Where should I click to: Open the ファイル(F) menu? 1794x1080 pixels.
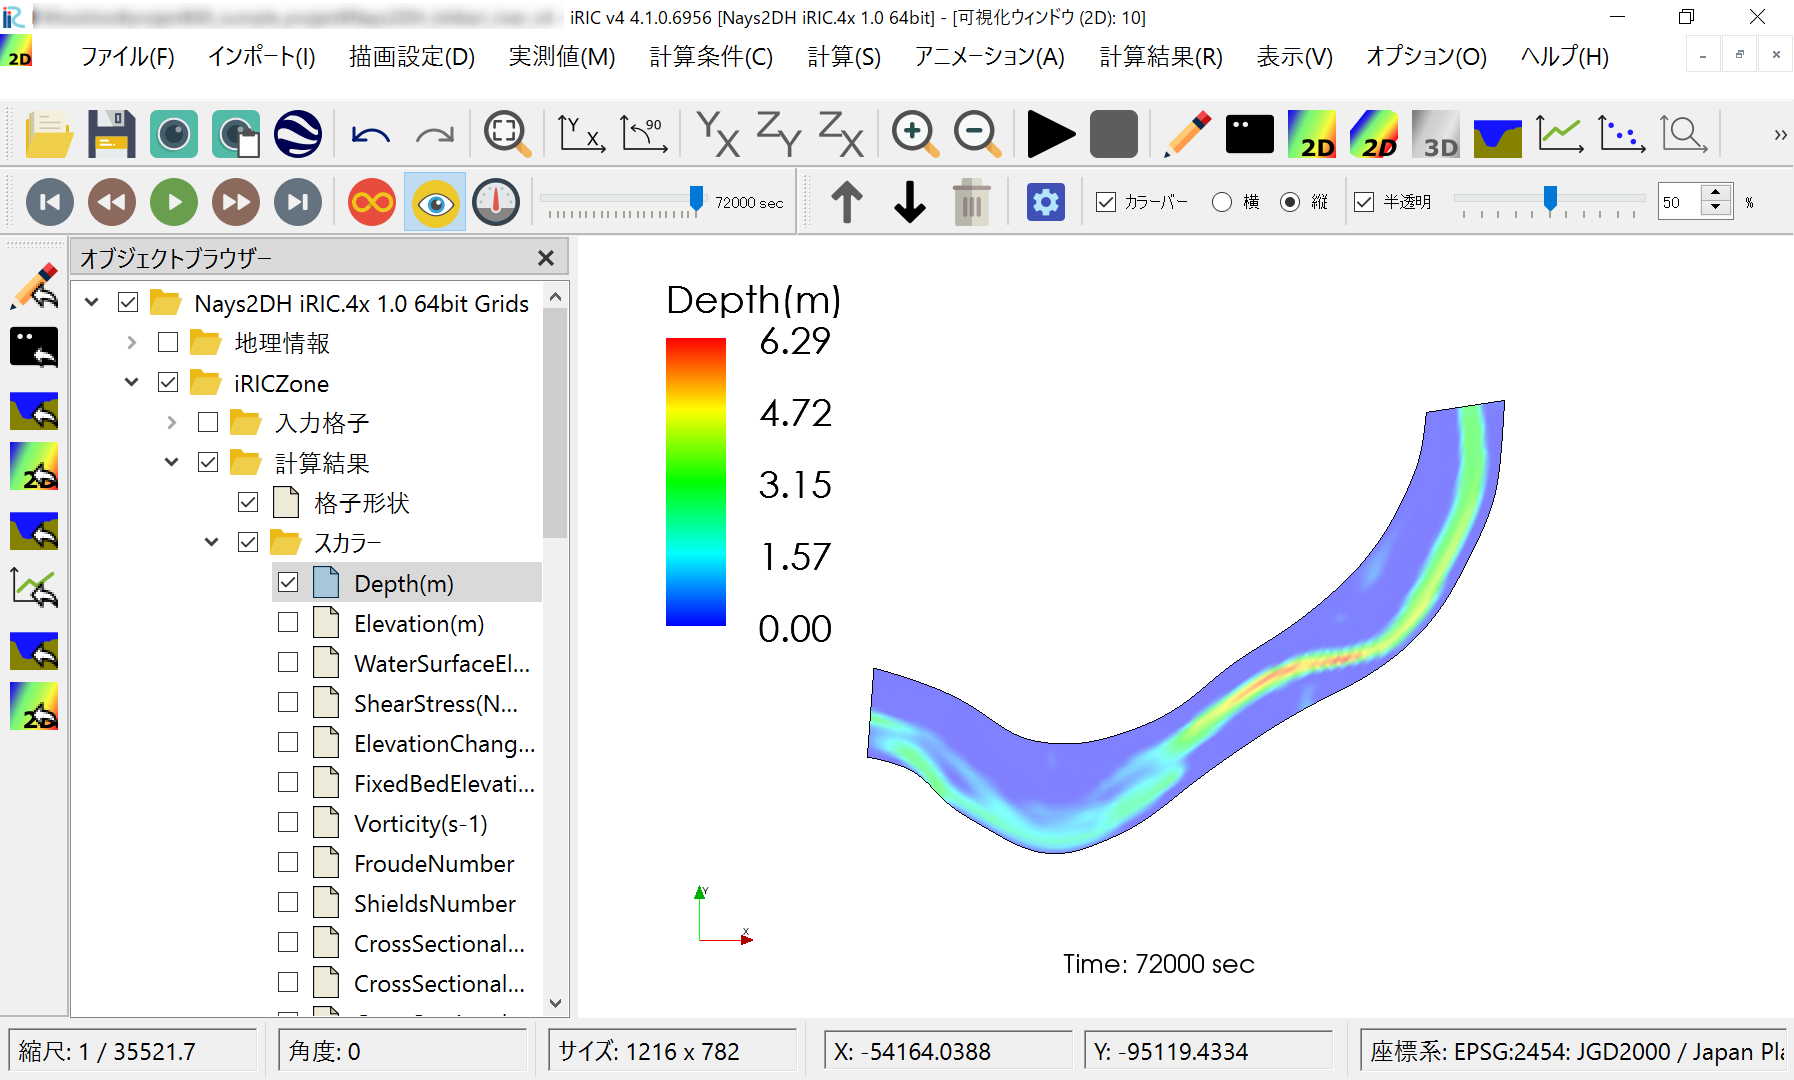(127, 57)
